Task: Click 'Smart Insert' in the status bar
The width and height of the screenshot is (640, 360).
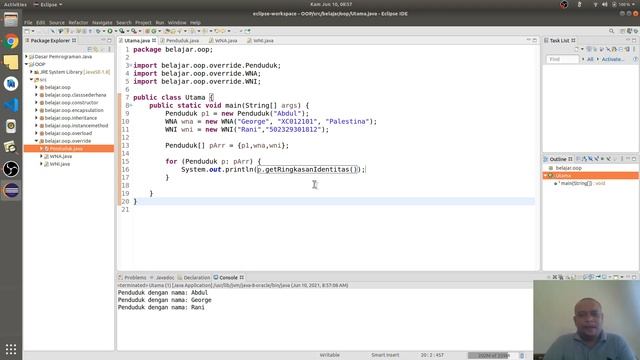Action: [385, 355]
